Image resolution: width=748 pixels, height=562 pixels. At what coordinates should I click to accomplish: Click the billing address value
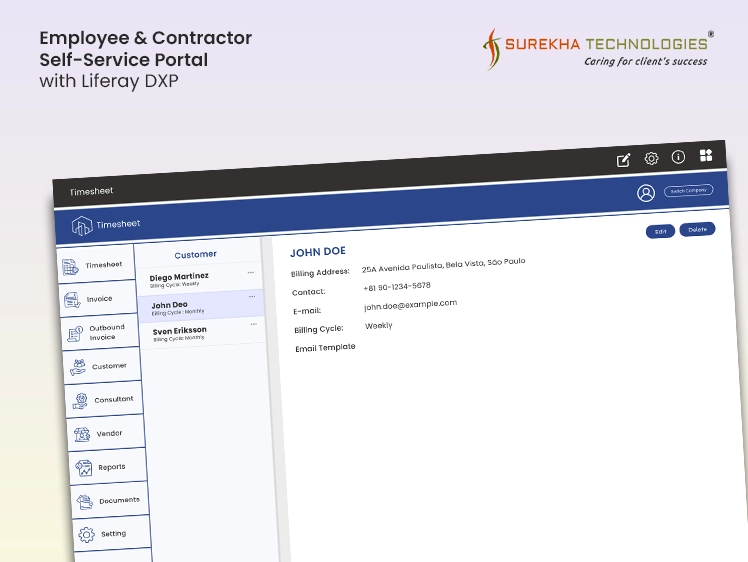point(443,265)
